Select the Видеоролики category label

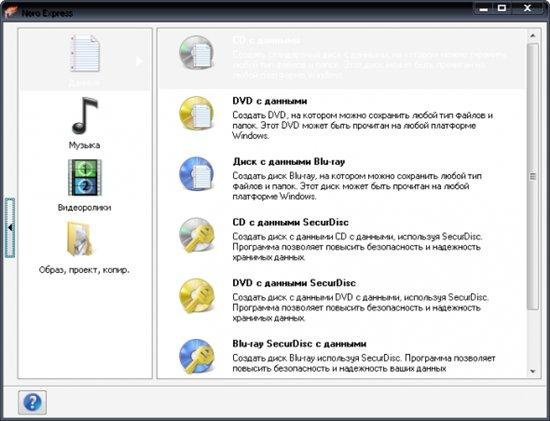tap(85, 208)
